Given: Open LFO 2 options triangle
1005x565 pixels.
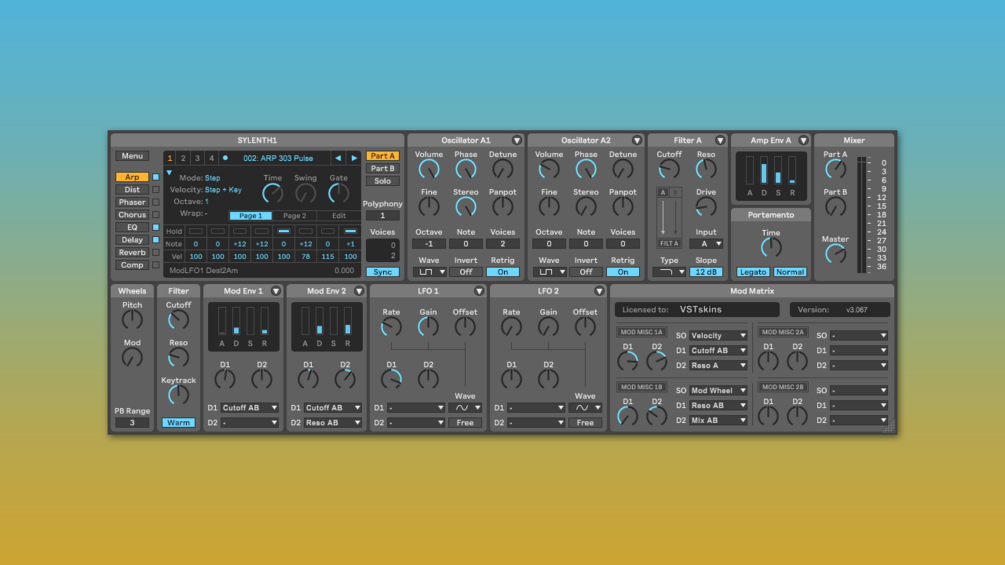Looking at the screenshot, I should pos(599,291).
